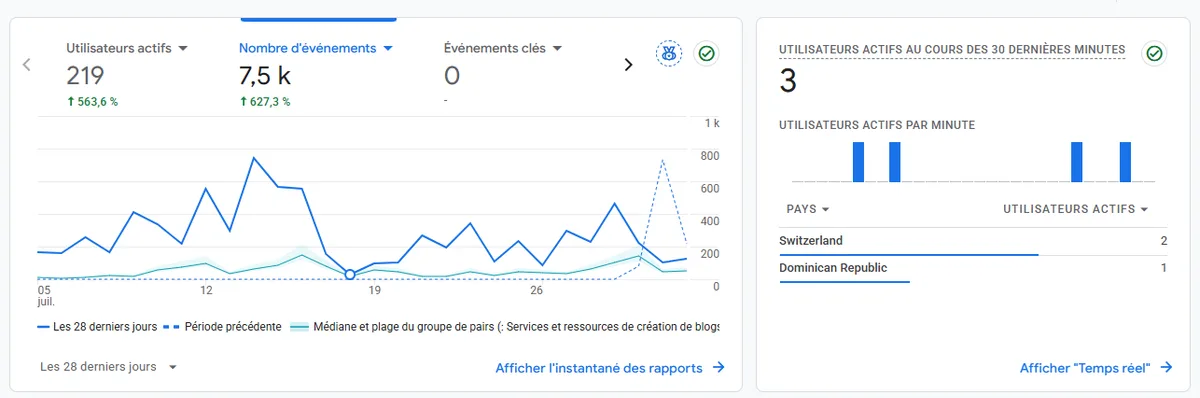This screenshot has height=398, width=1200.
Task: Click green check icon in realtime card
Action: coord(1154,53)
